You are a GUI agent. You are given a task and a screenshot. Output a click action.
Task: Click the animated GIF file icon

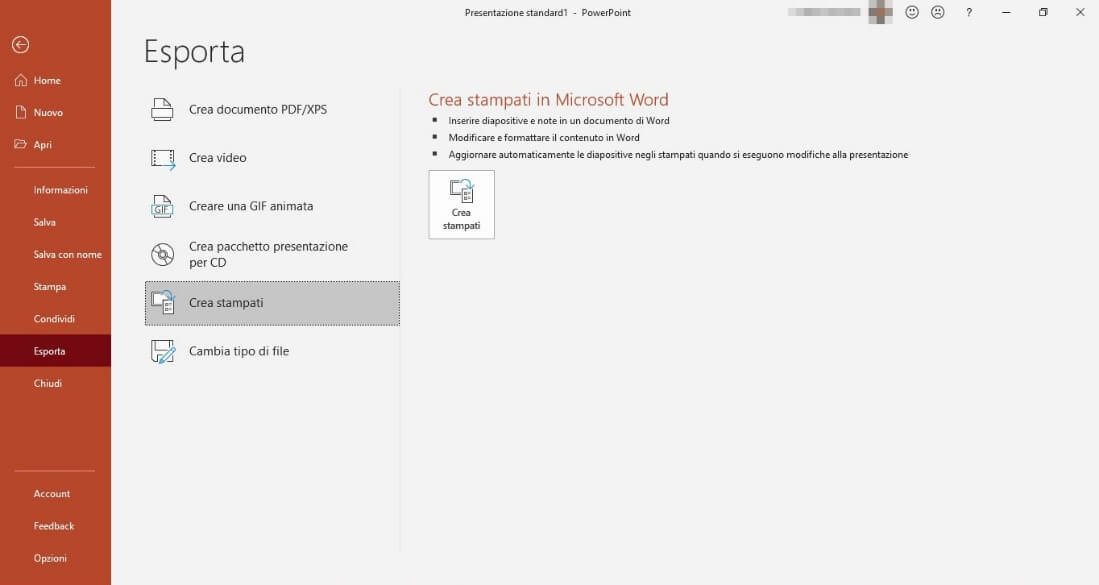point(163,207)
